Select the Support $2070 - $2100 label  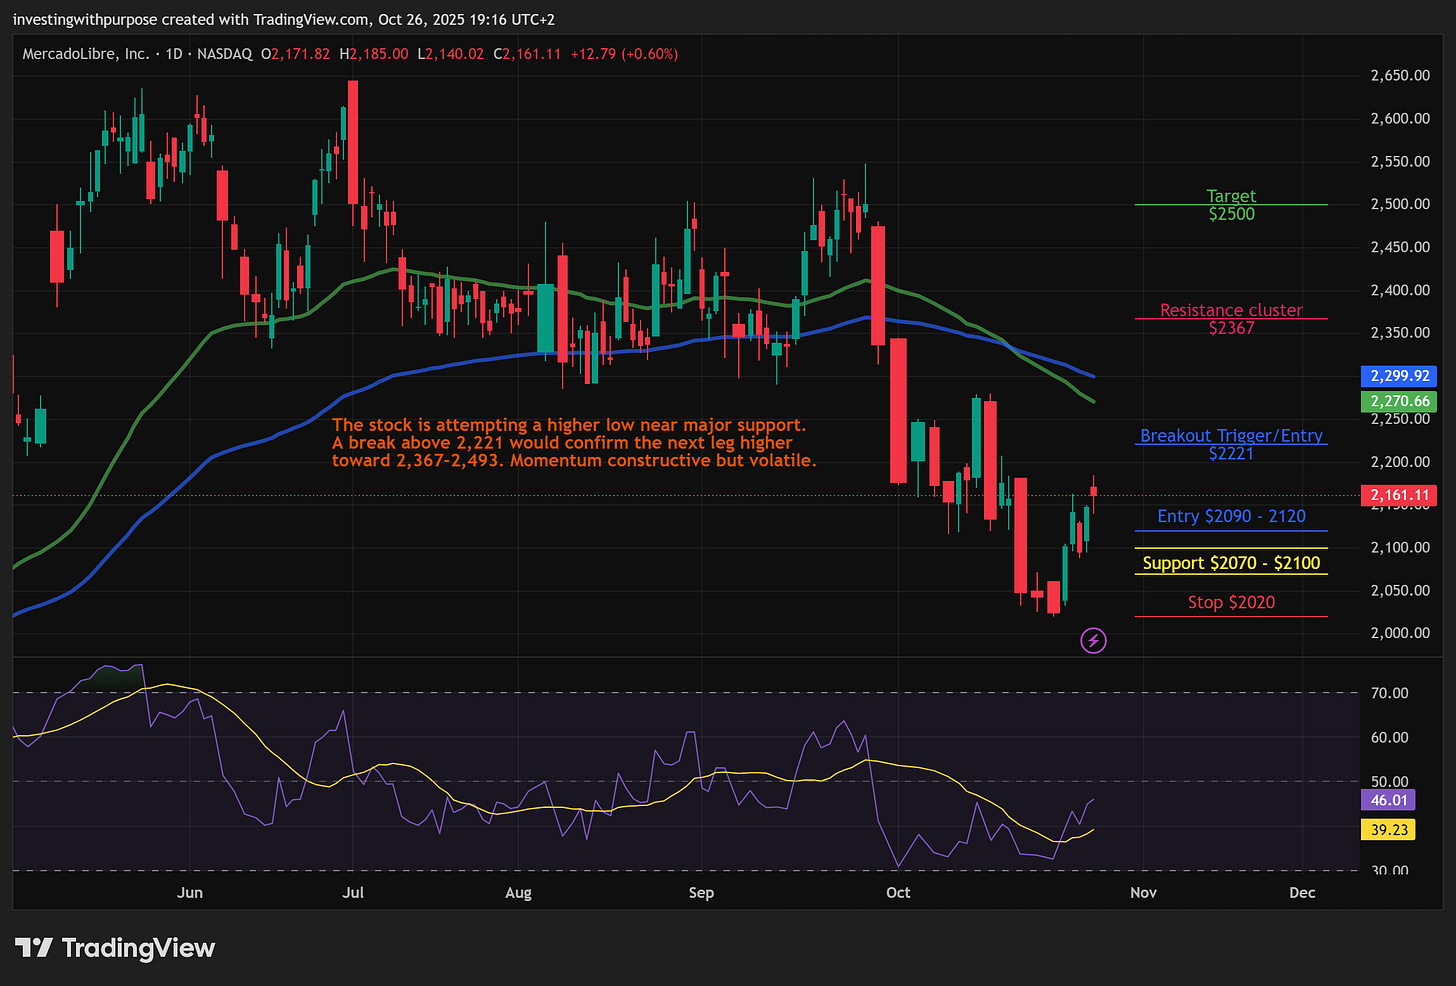(x=1231, y=563)
